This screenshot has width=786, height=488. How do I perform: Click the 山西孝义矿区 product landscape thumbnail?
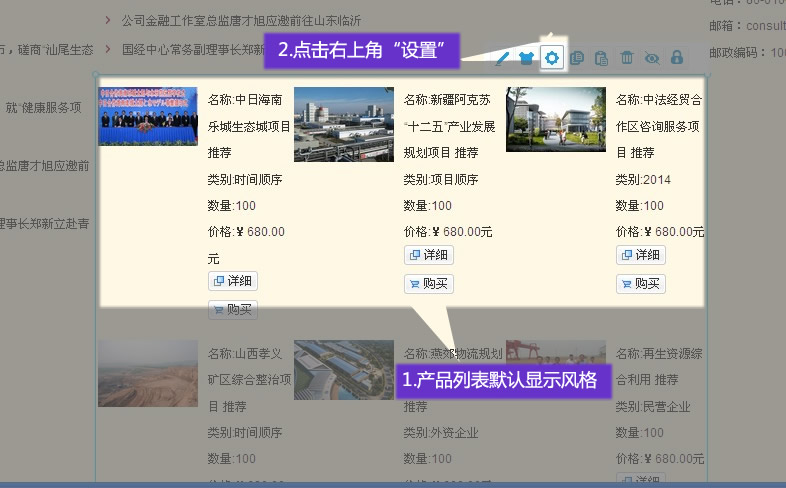tap(148, 373)
